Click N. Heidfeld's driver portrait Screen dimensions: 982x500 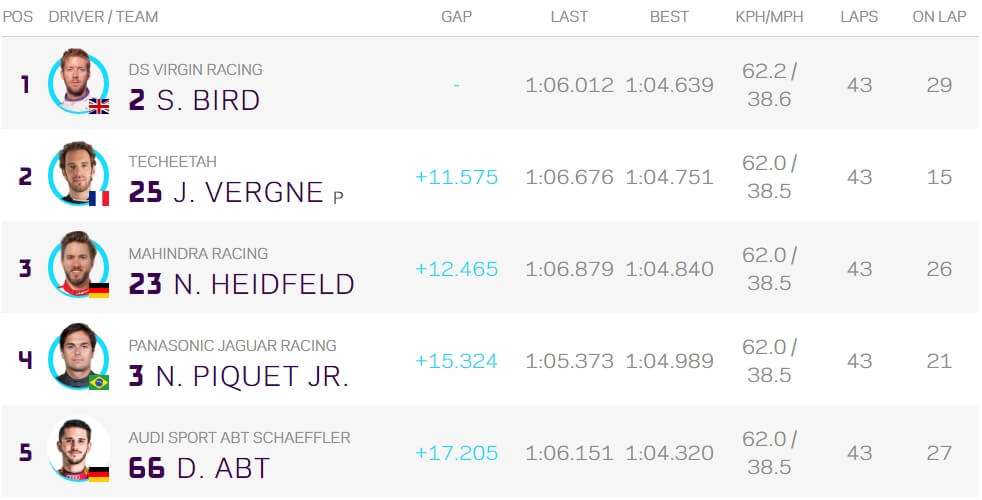click(x=78, y=265)
